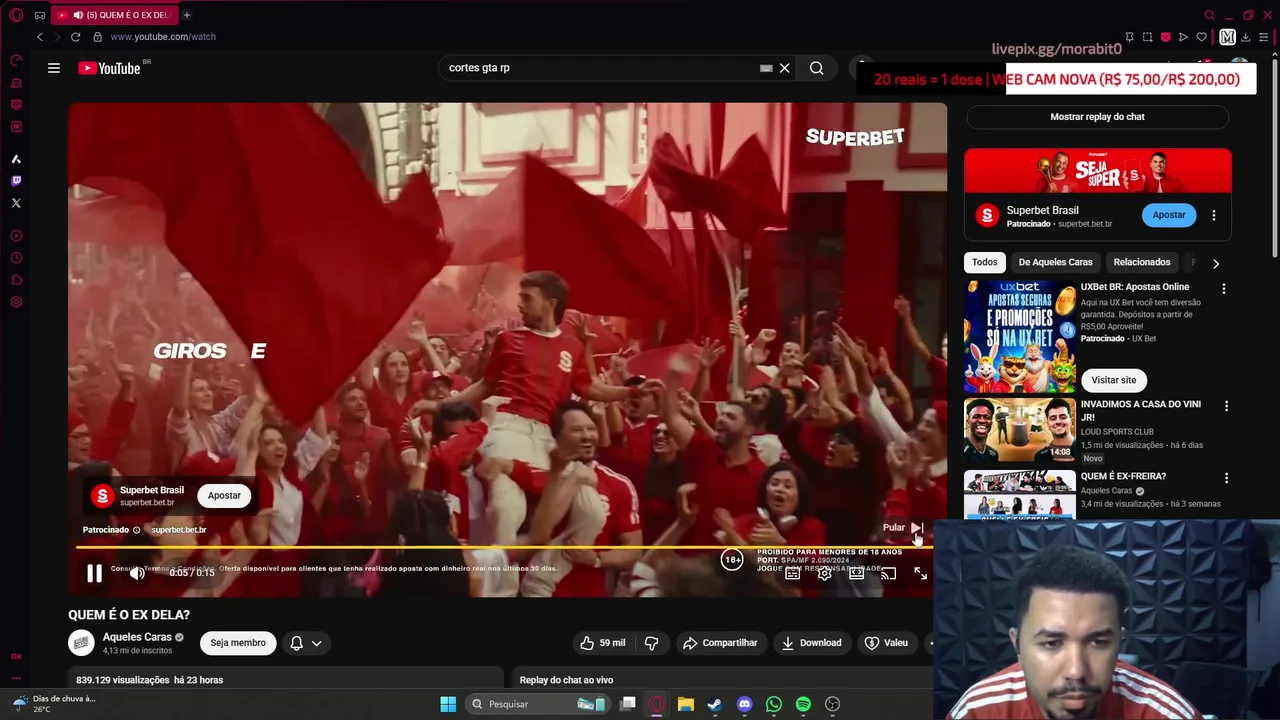Open the Windows Start menu
The height and width of the screenshot is (720, 1280).
(x=448, y=704)
